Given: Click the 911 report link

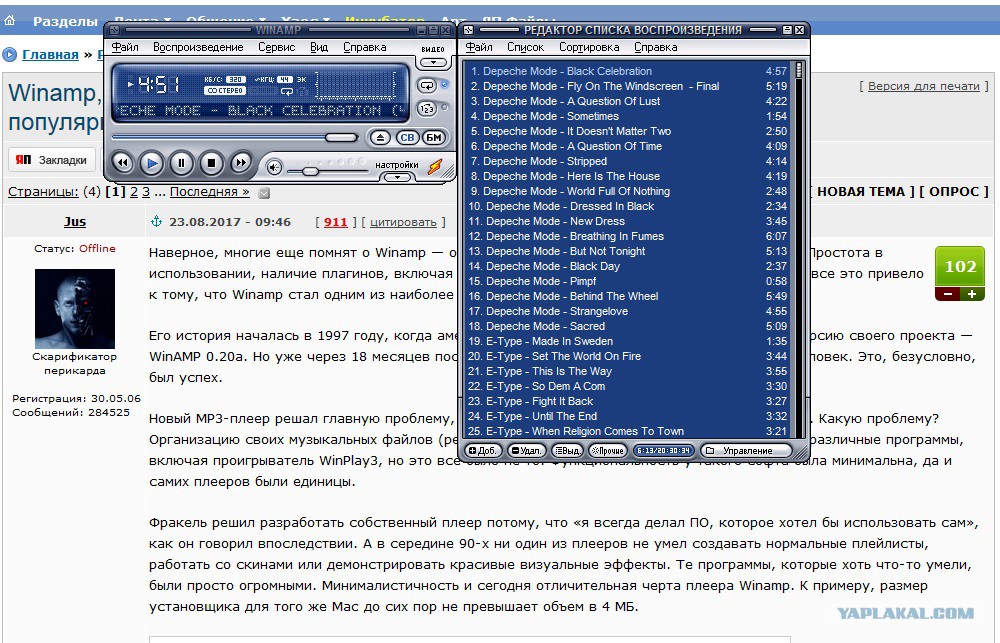Looking at the screenshot, I should coord(335,222).
